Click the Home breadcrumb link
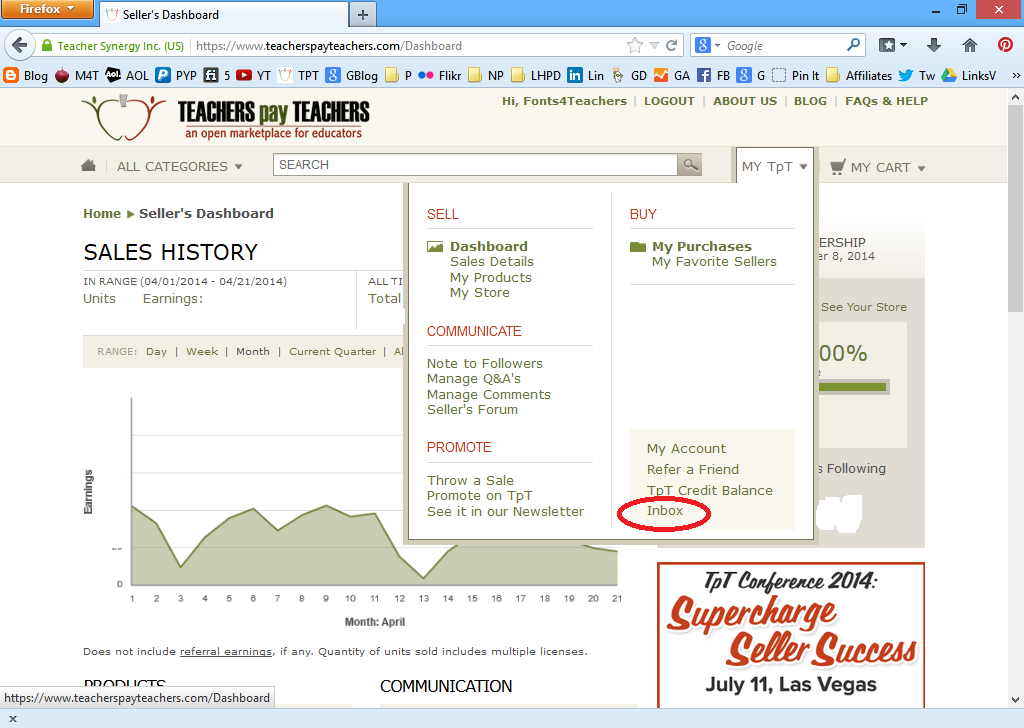Image resolution: width=1024 pixels, height=728 pixels. tap(102, 214)
